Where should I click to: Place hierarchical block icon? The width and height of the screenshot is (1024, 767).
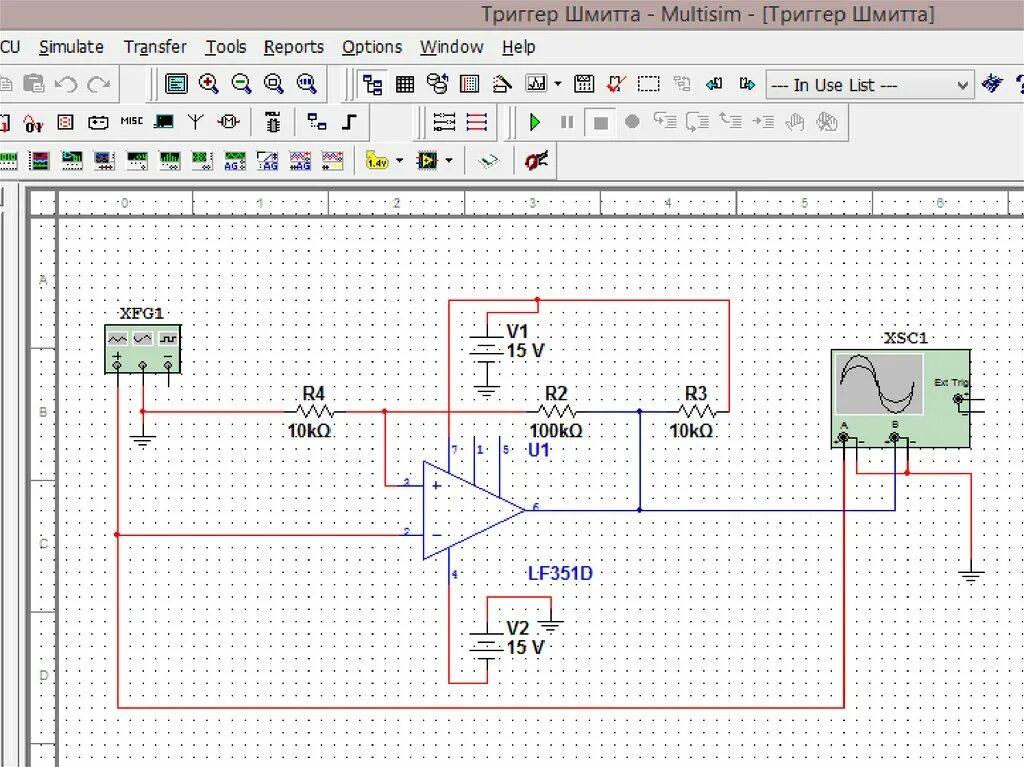(x=317, y=122)
